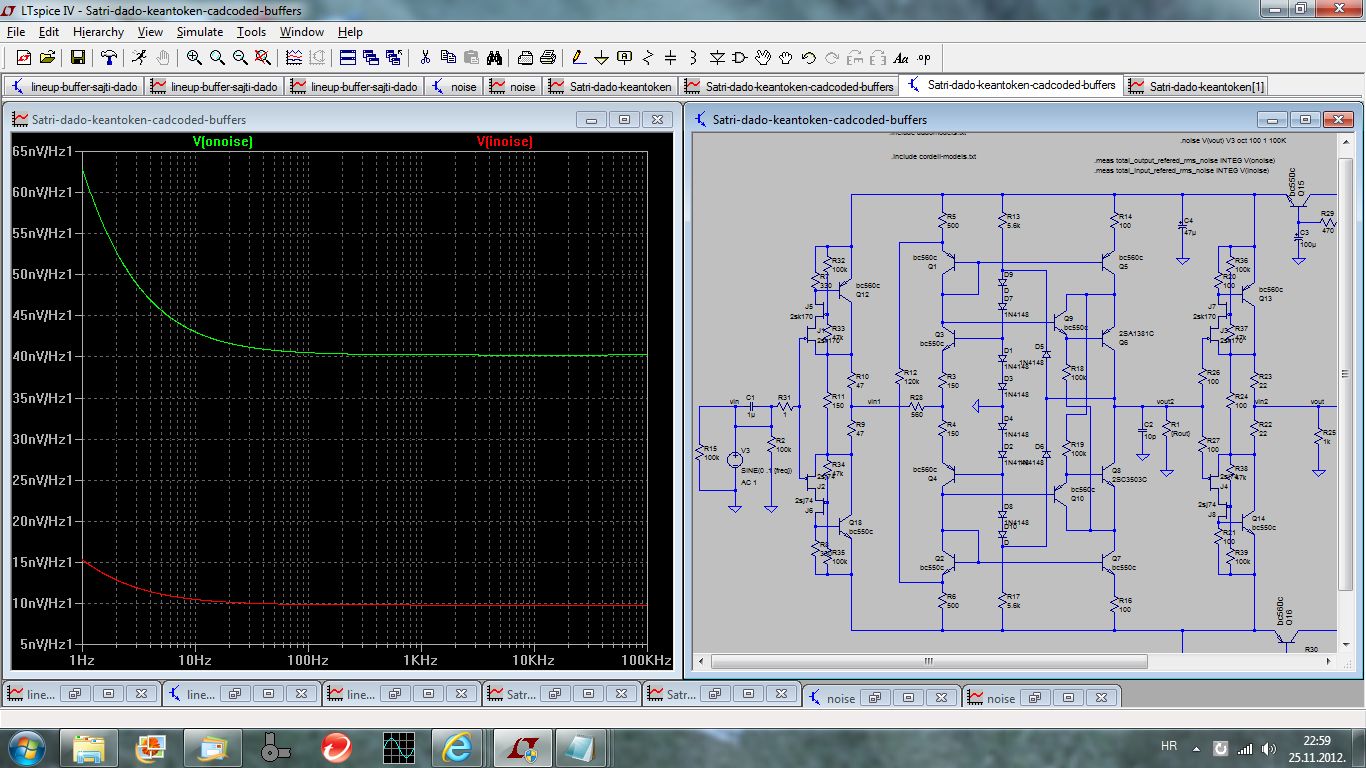
Task: Switch to the Satri-dado-keantoken plot tab
Action: tap(609, 87)
